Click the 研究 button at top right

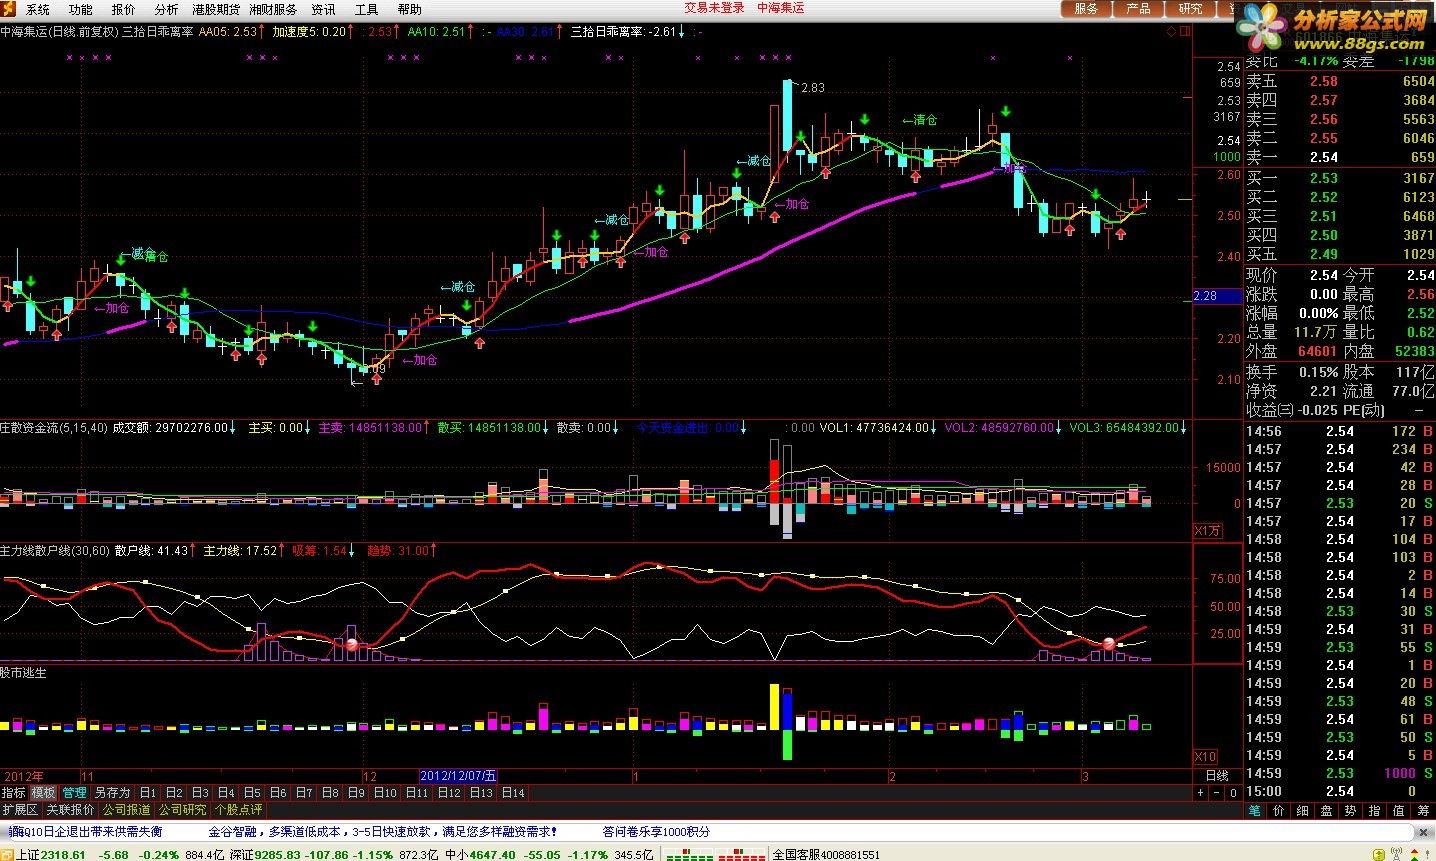pos(1190,8)
